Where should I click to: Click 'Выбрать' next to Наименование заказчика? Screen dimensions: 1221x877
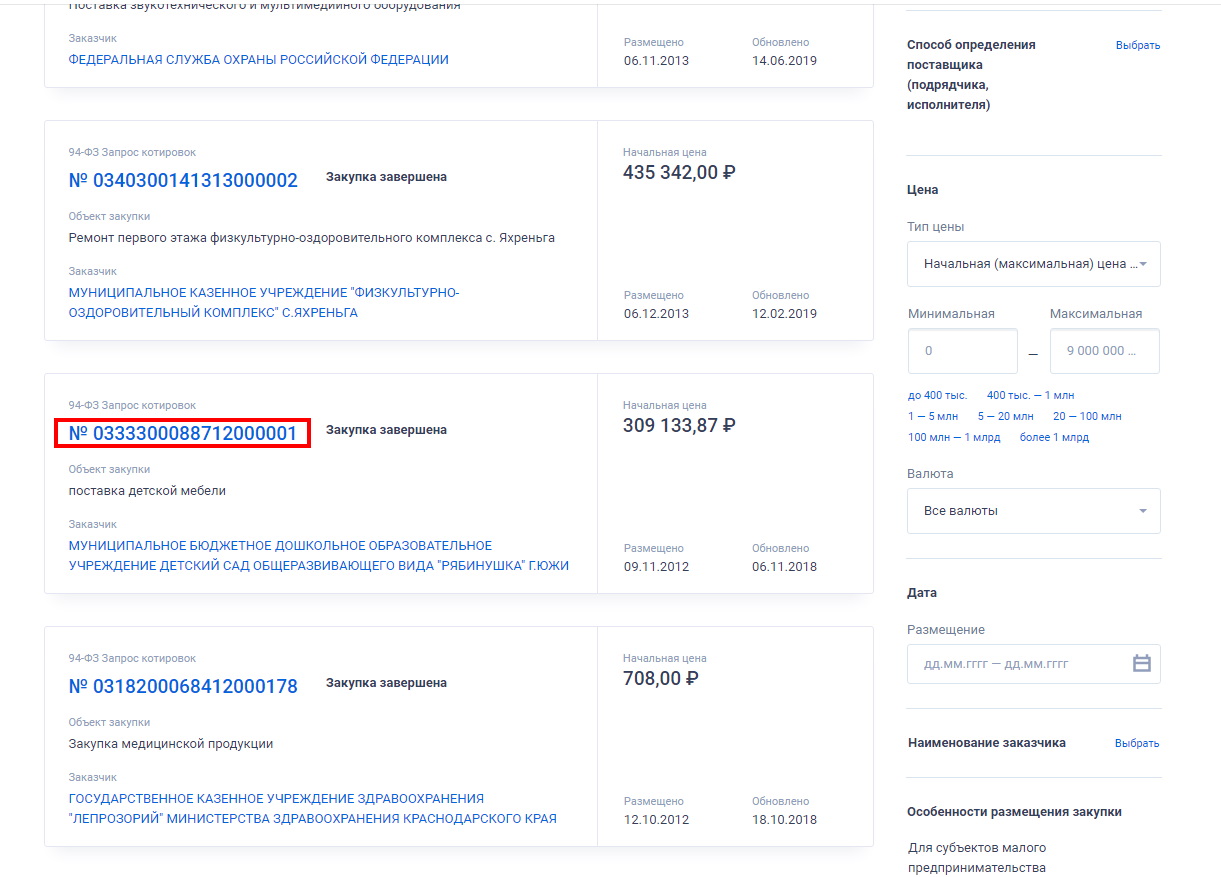point(1137,743)
